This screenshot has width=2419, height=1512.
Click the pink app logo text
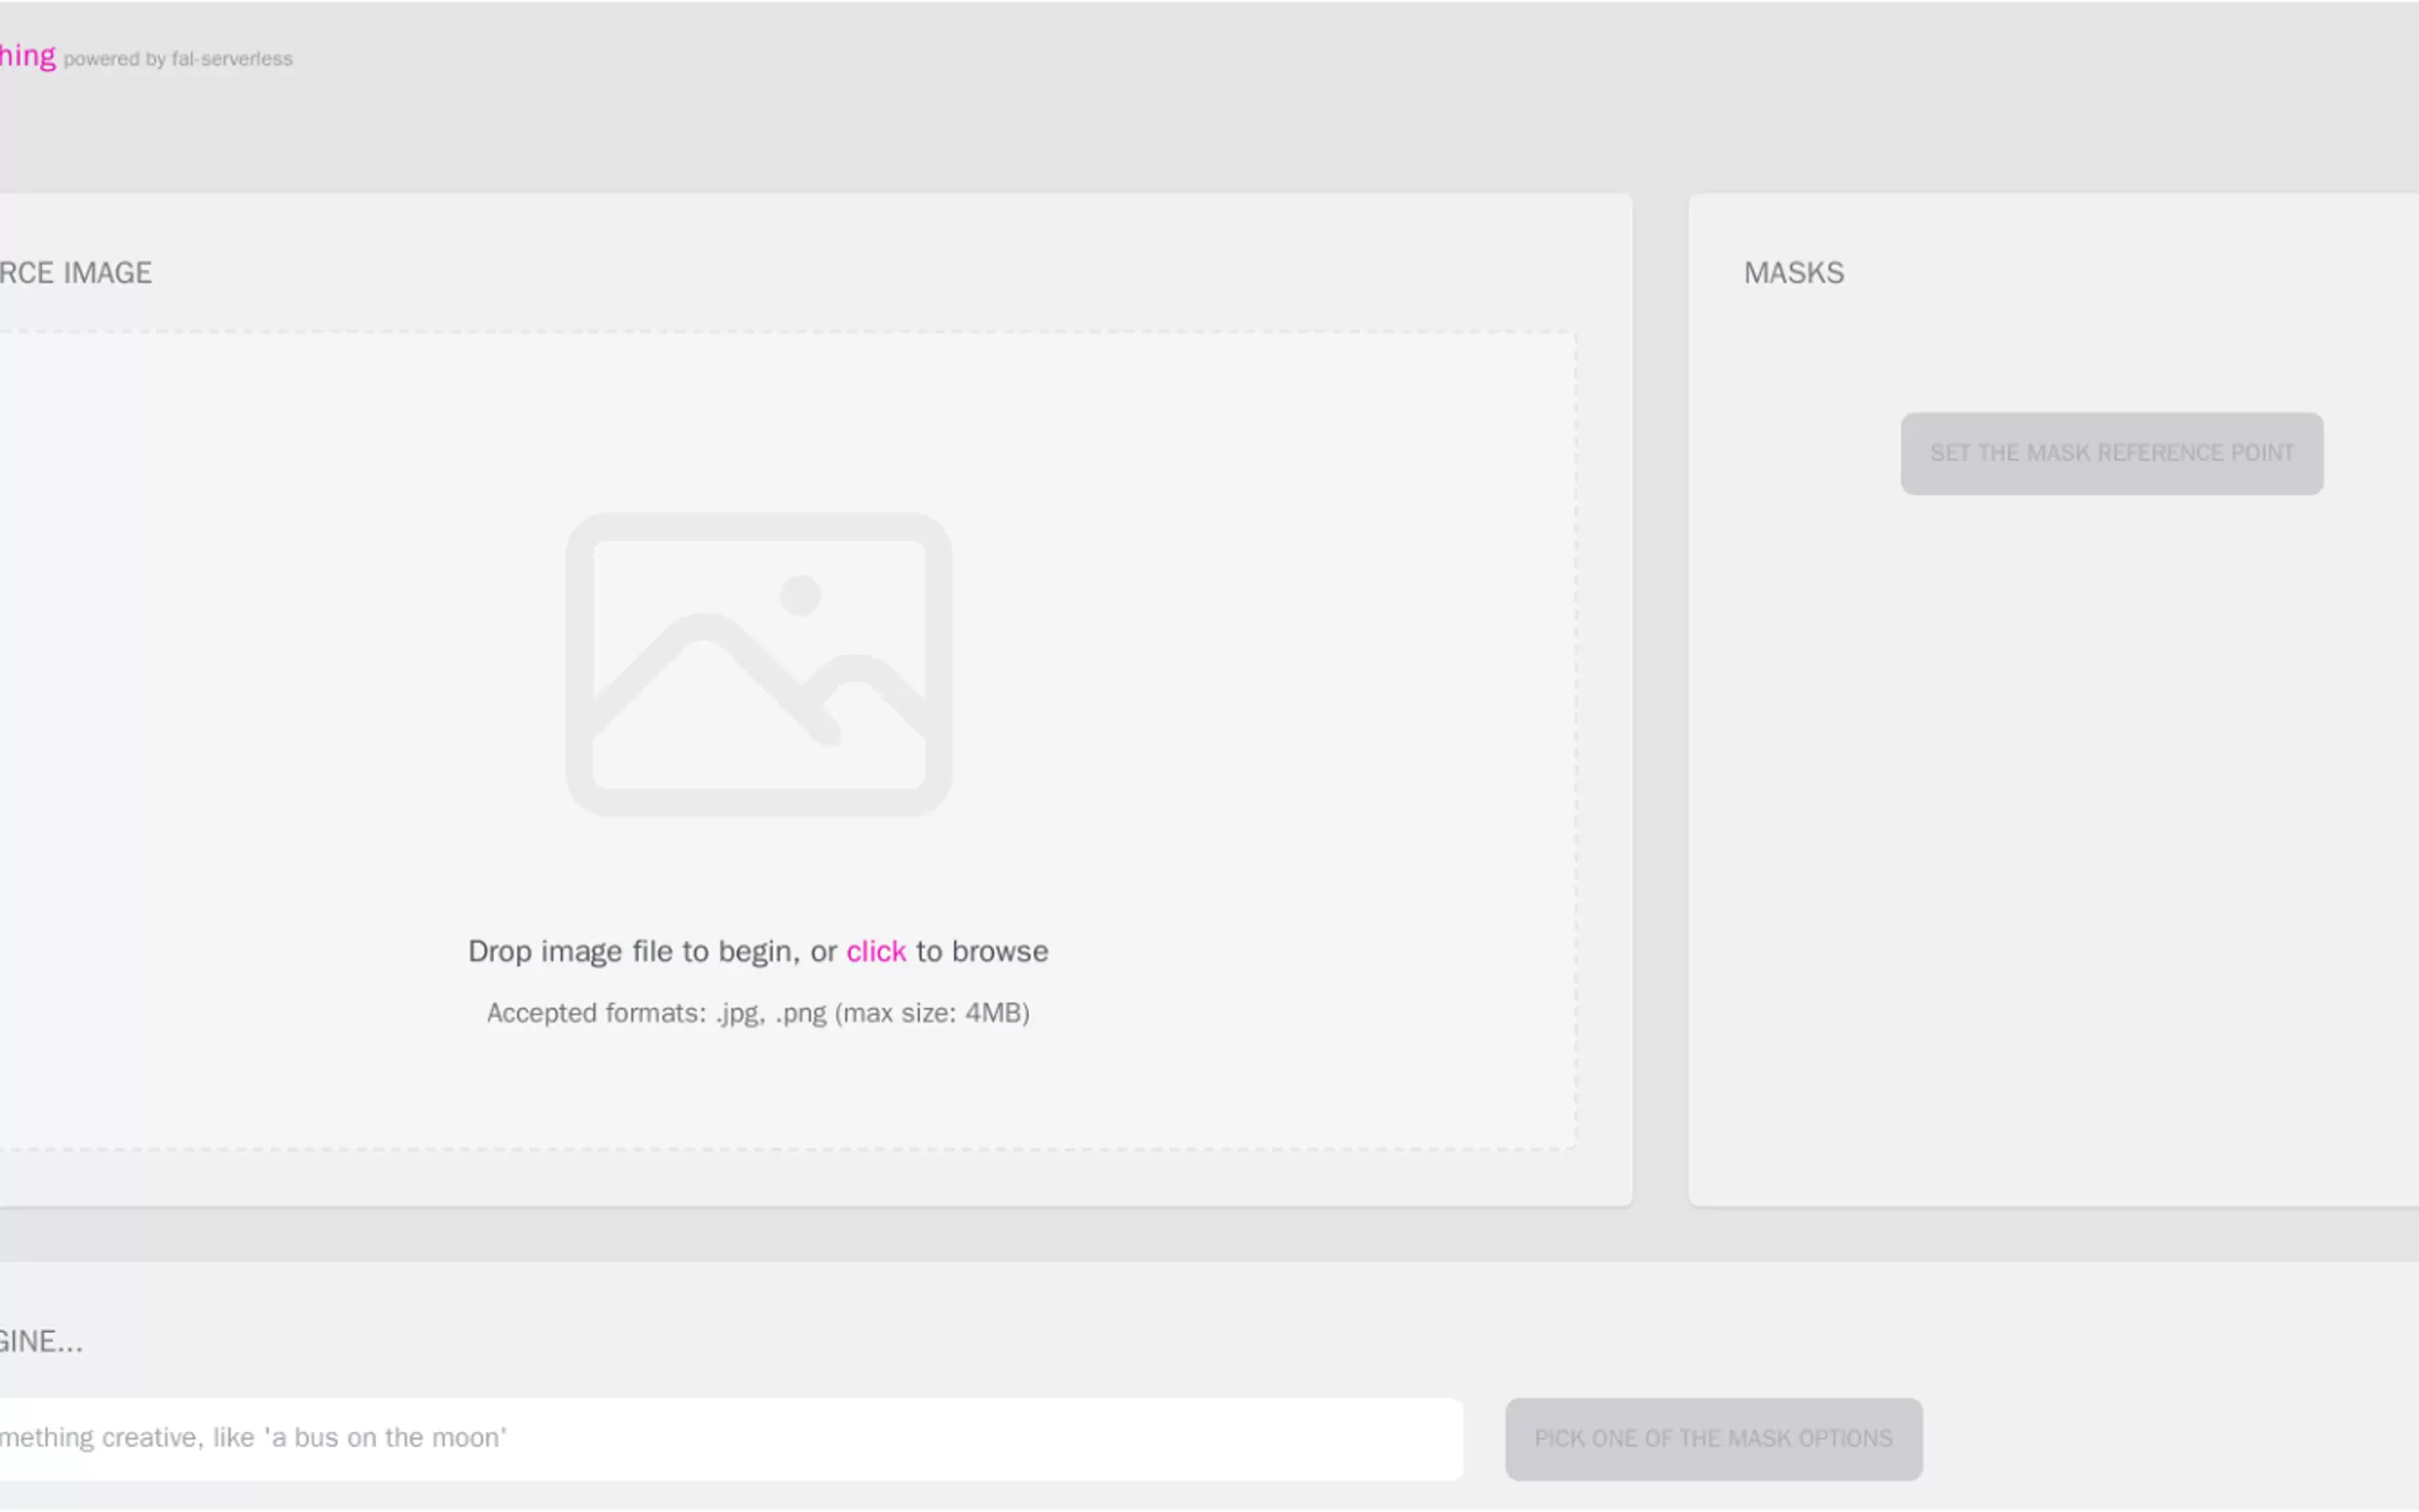click(27, 56)
